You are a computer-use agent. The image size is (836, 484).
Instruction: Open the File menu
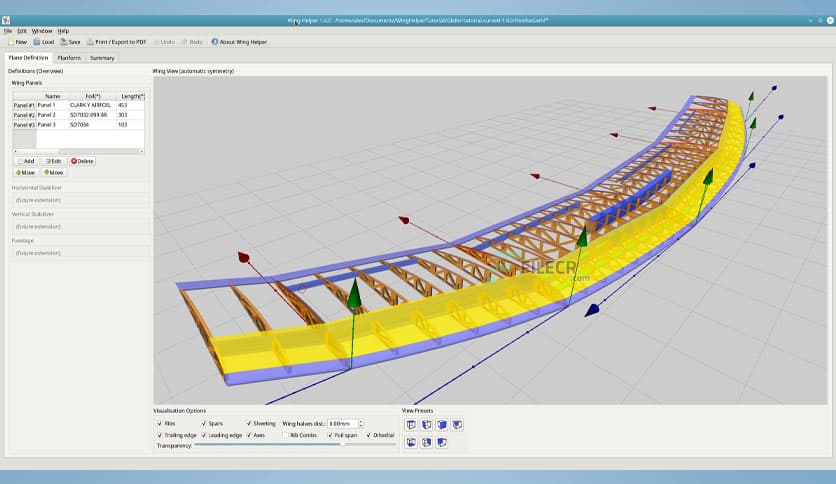tap(8, 31)
